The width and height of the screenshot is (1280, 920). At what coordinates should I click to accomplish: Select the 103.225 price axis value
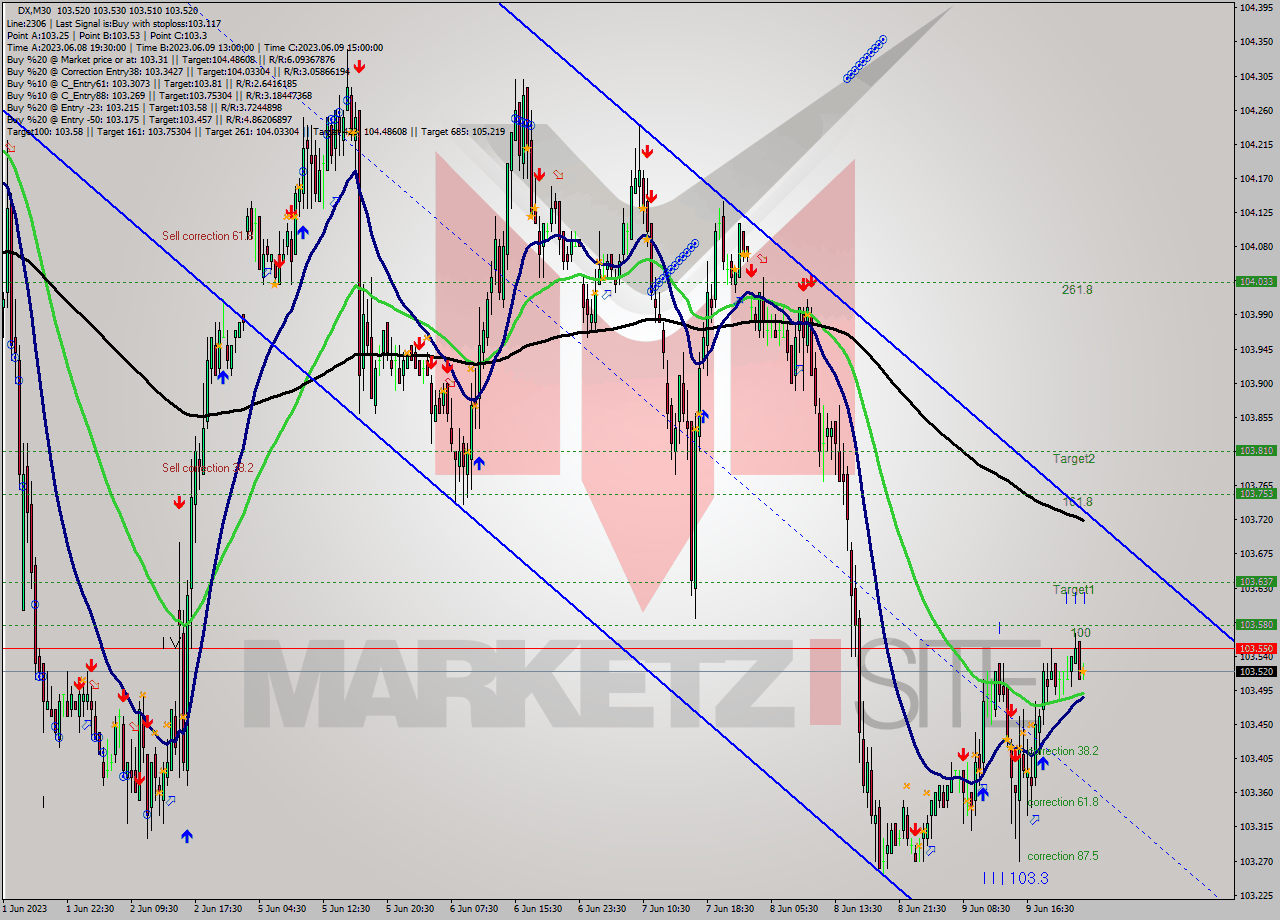point(1256,895)
